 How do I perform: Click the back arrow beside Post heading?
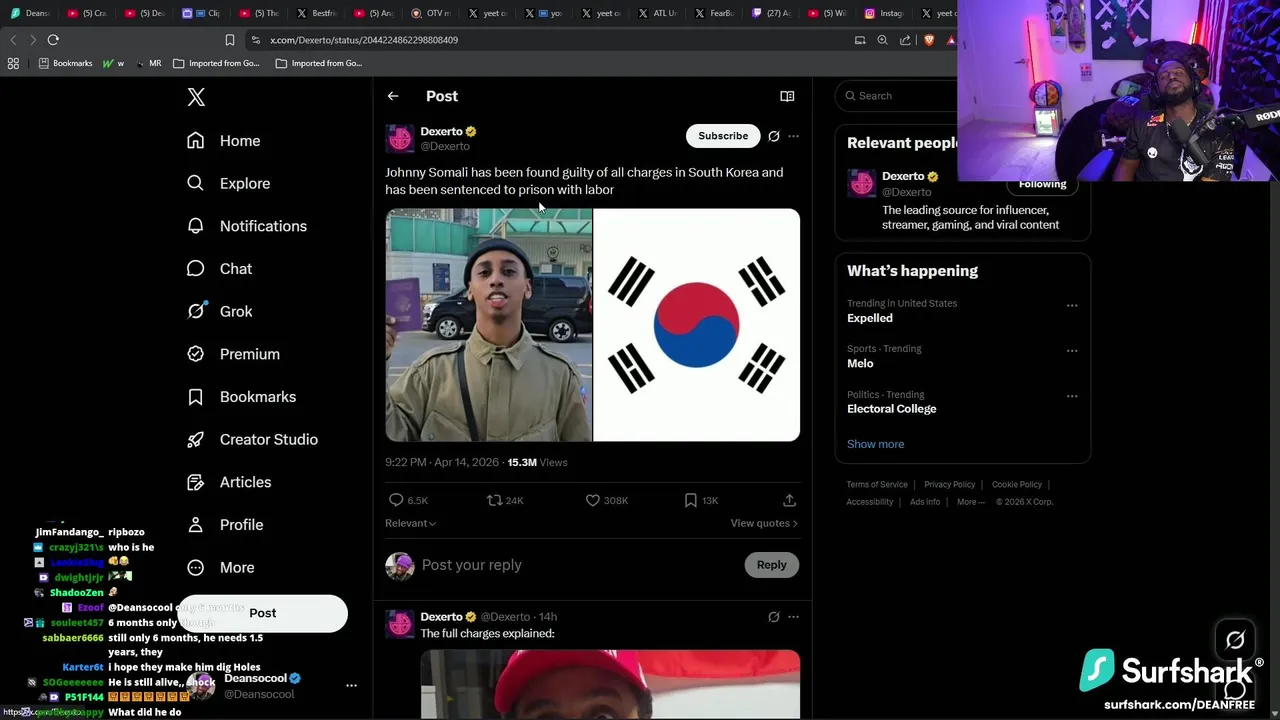pos(393,96)
